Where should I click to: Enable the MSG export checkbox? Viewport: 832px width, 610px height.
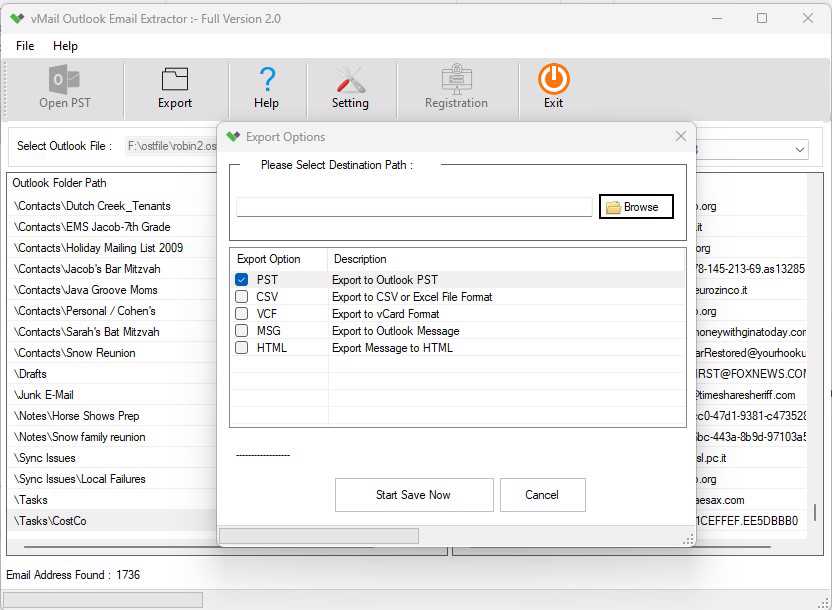point(241,330)
